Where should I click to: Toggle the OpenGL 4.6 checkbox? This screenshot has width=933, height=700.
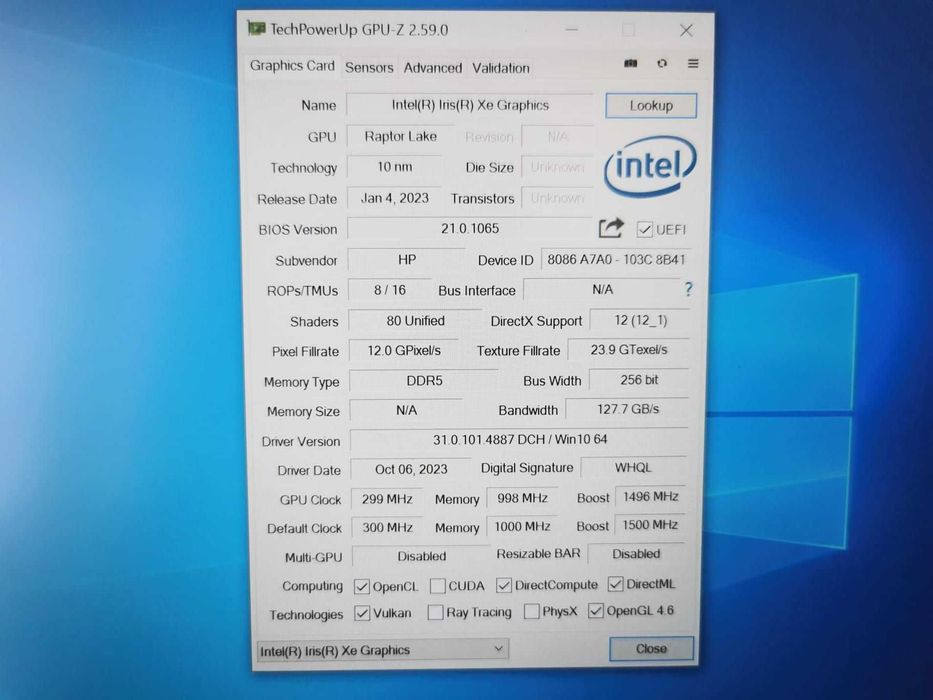coord(596,610)
